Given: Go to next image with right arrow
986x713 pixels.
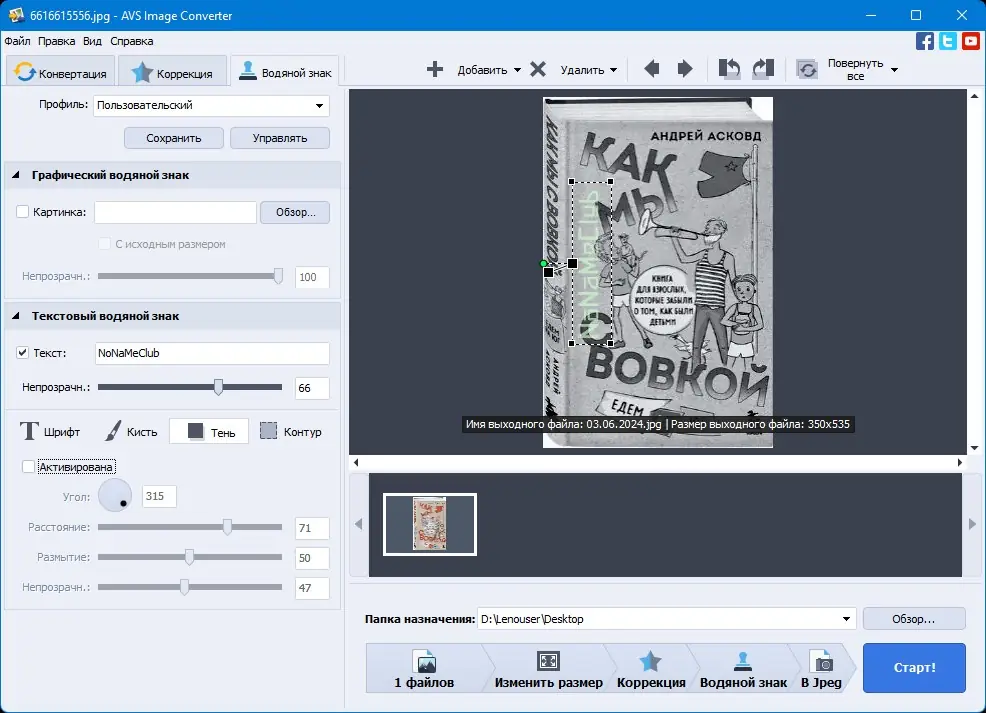Looking at the screenshot, I should (685, 69).
